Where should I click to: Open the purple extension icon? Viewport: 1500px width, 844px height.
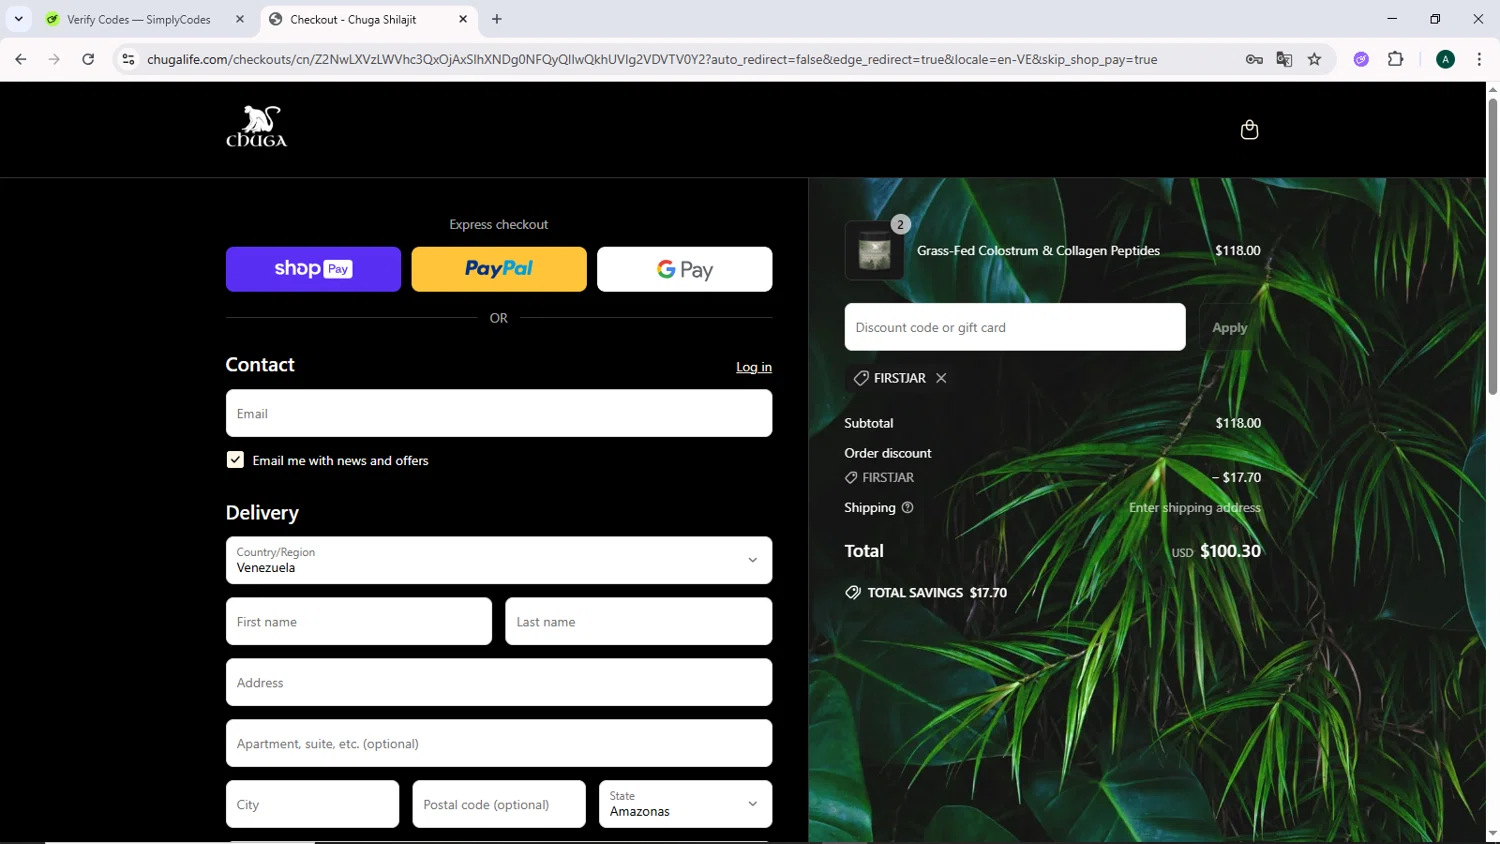pyautogui.click(x=1361, y=59)
